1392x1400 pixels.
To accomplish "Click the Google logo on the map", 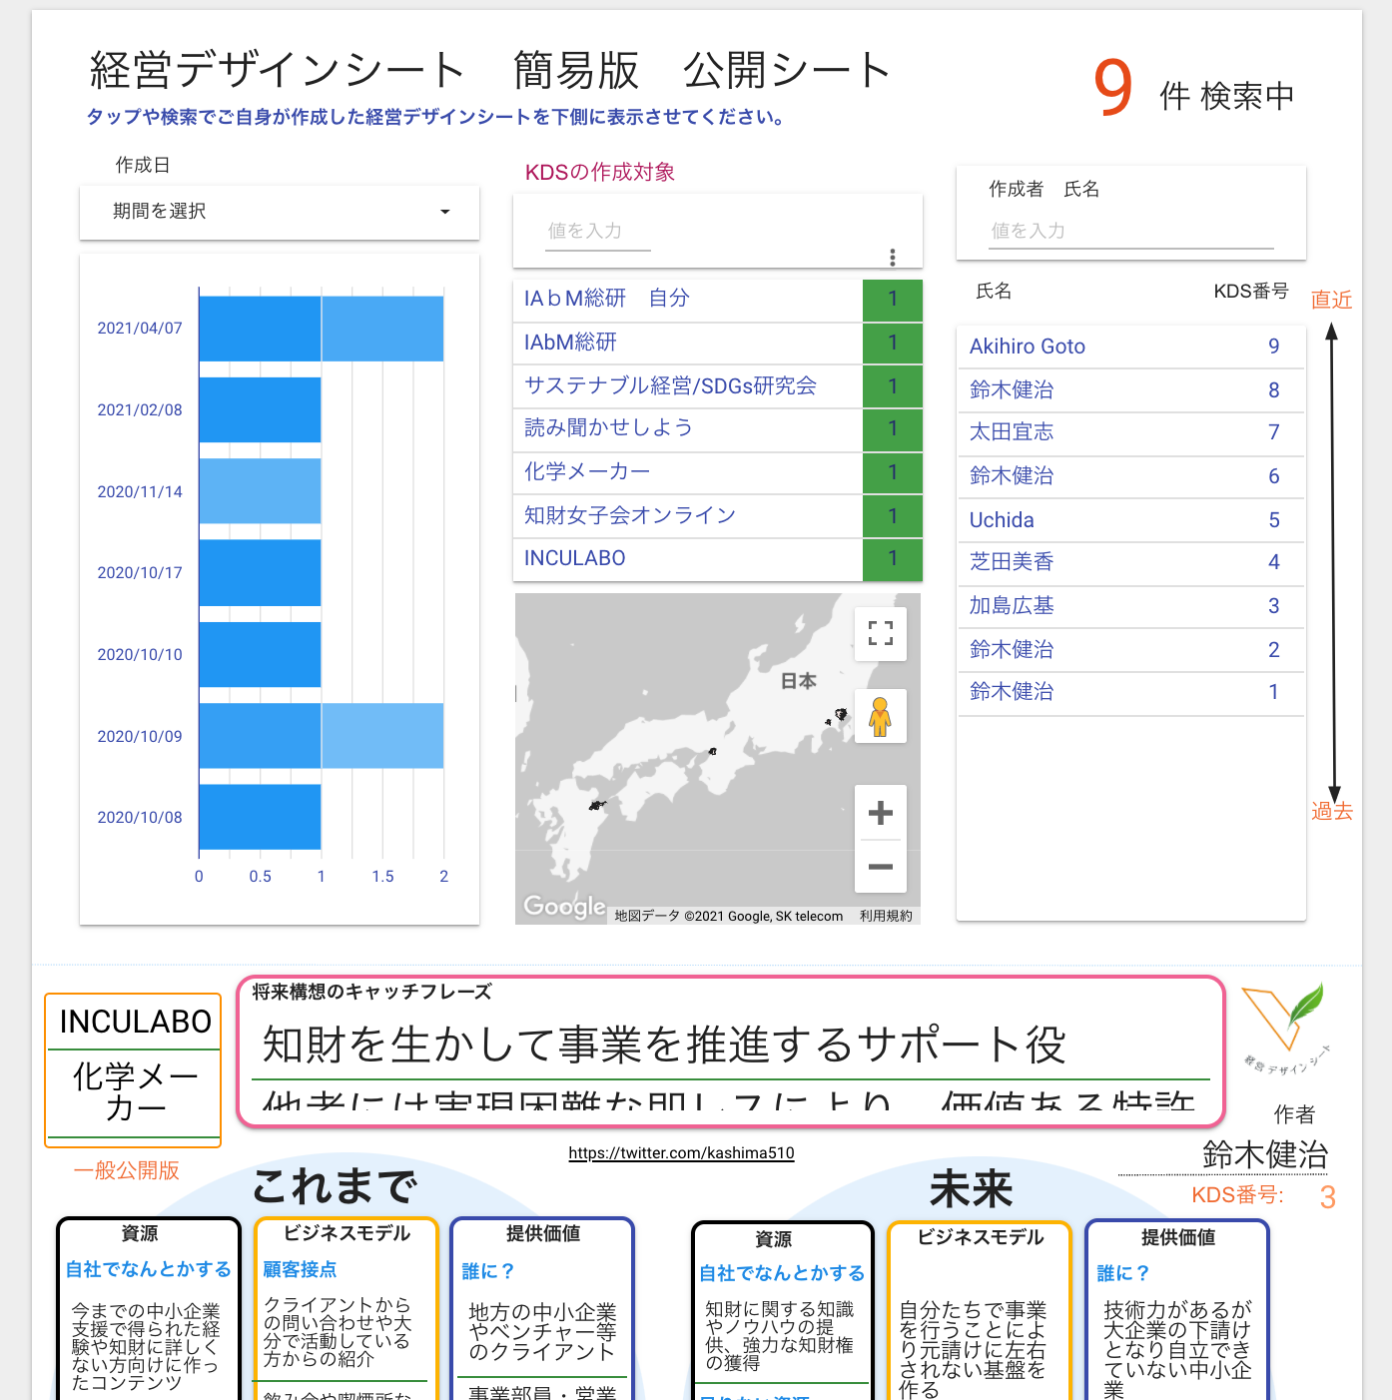I will tap(564, 906).
